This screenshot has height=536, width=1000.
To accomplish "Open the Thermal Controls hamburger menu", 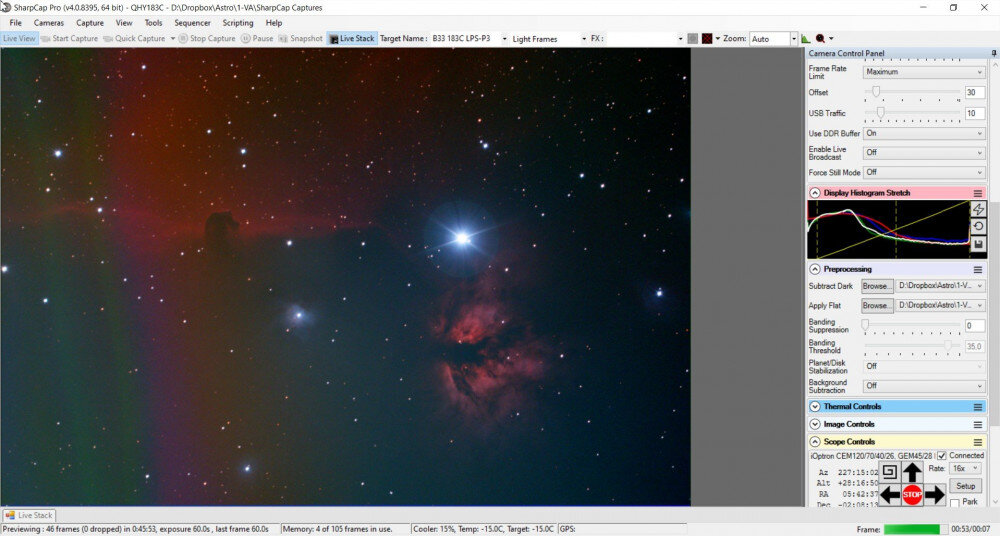I will pos(978,406).
